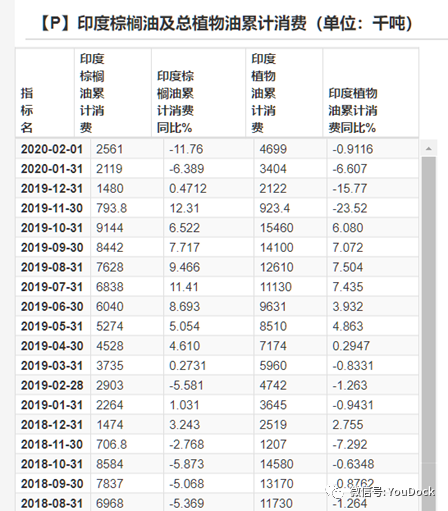The width and height of the screenshot is (448, 511).
Task: Click the 印度植物油累计消费同比% column header
Action: pos(370,93)
